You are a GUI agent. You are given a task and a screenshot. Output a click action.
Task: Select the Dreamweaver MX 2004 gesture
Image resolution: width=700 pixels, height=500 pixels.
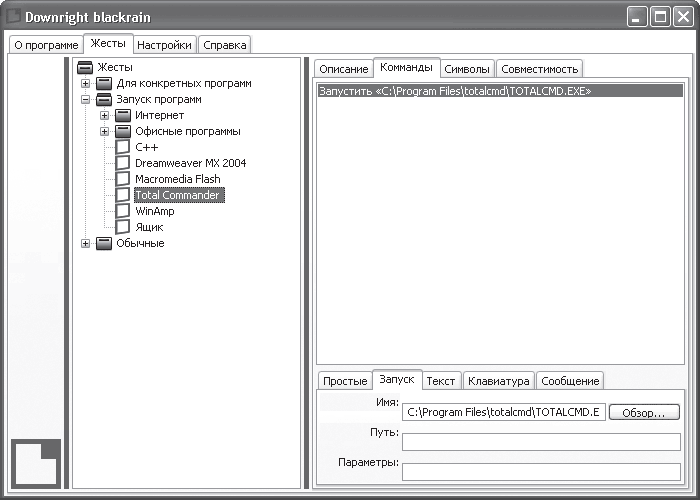tap(191, 163)
